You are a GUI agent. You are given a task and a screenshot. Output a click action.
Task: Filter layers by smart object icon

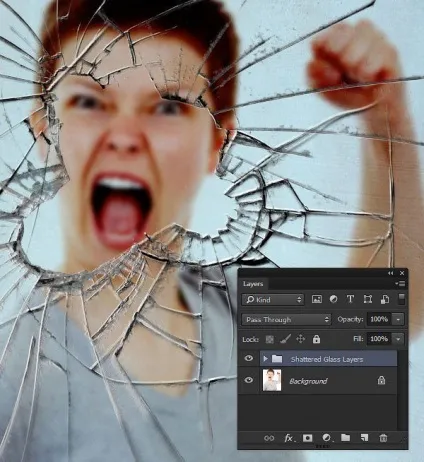pos(385,299)
